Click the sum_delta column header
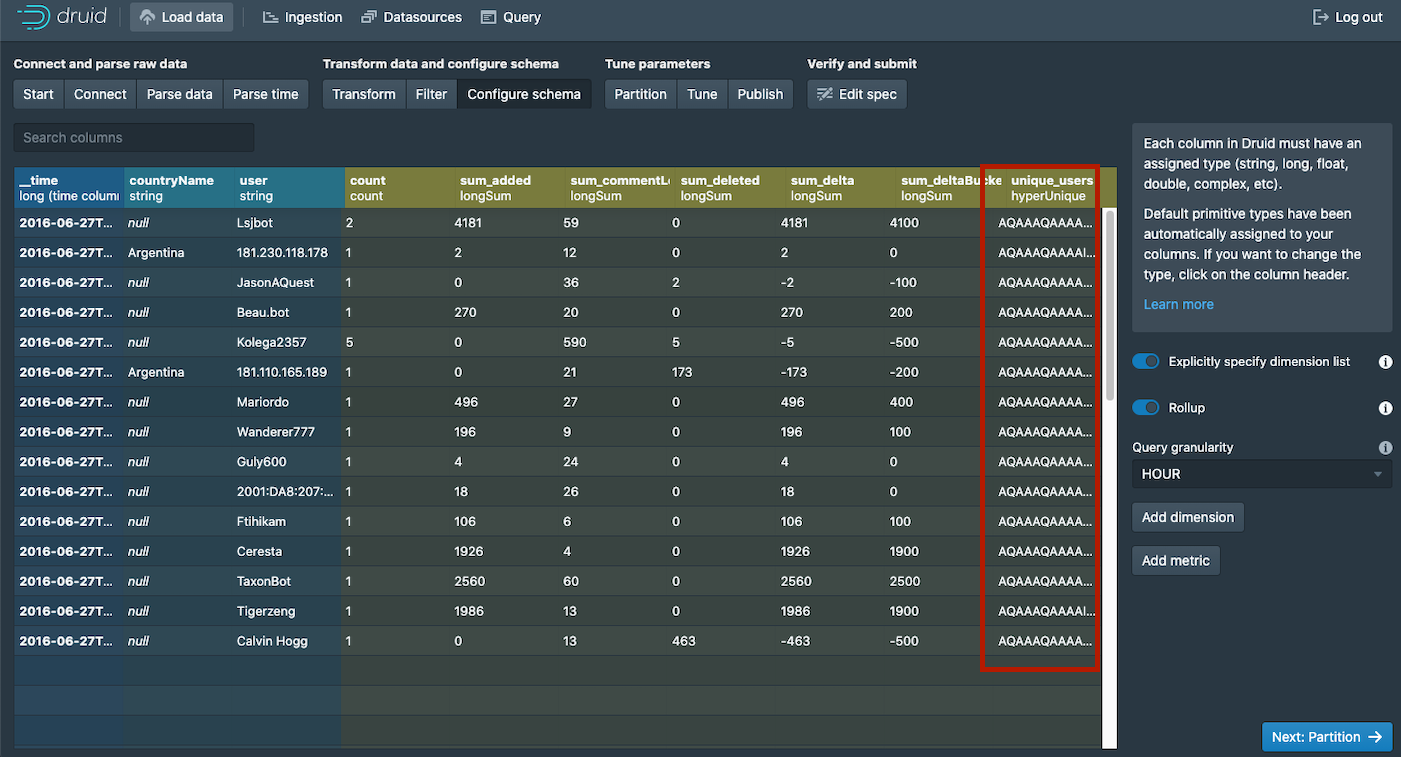 (x=839, y=188)
